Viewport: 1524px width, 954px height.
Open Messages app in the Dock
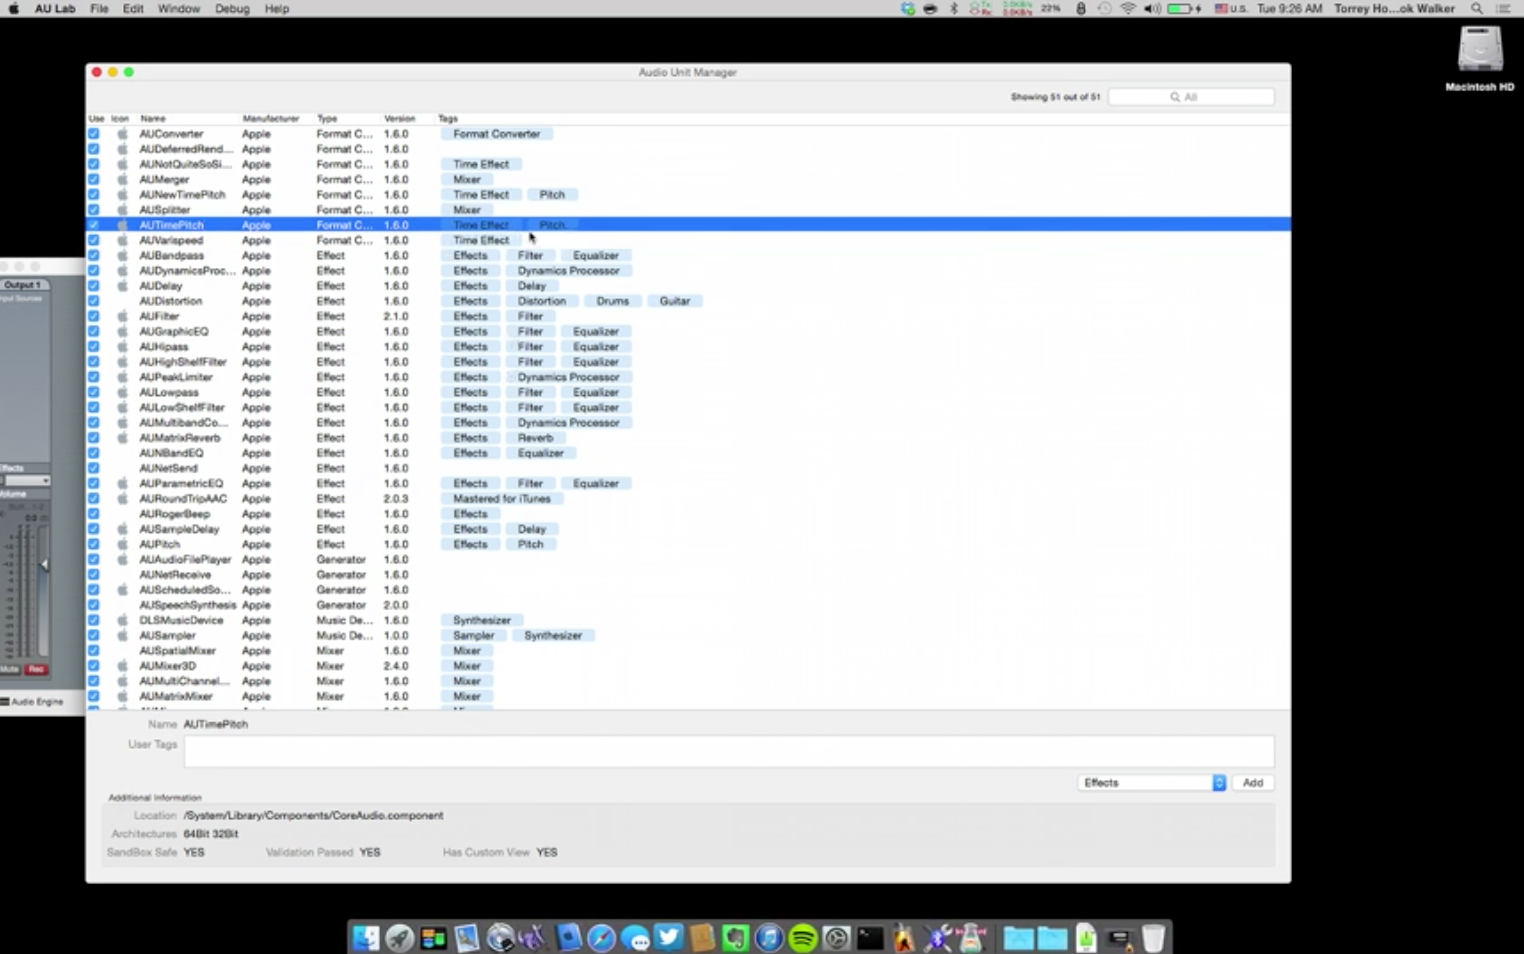pyautogui.click(x=635, y=938)
